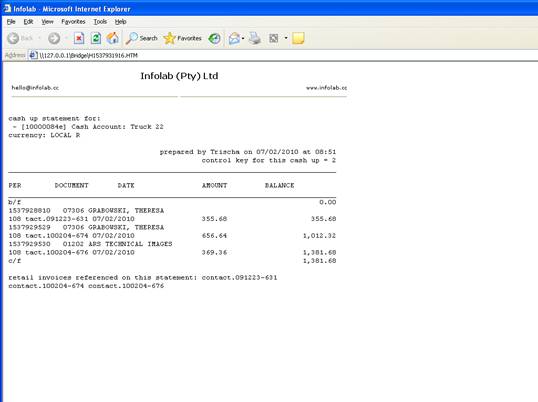Open the Help menu
Screen dimensions: 538x402
point(120,22)
